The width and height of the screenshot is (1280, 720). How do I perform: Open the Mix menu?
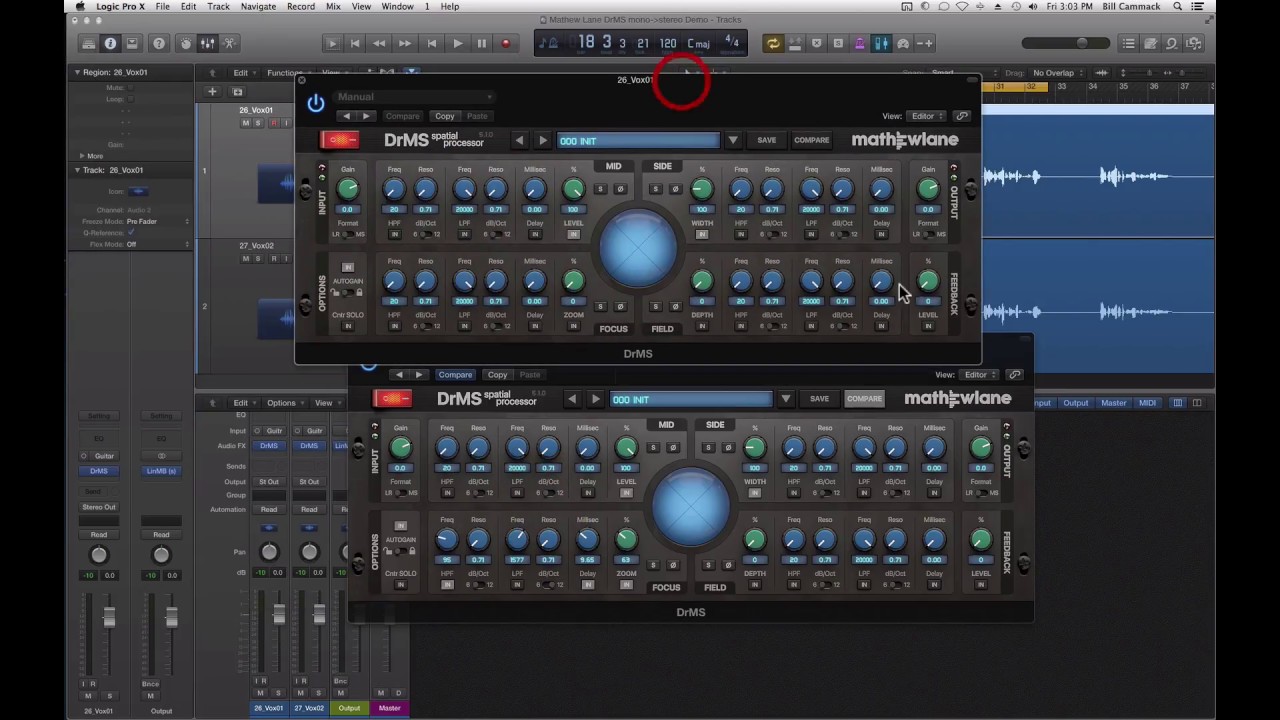(333, 7)
